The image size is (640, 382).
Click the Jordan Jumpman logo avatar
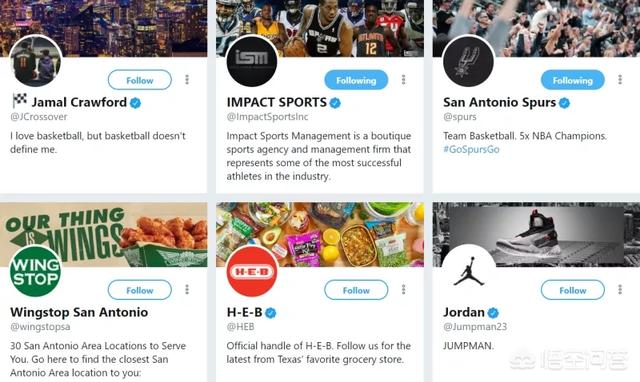click(468, 271)
